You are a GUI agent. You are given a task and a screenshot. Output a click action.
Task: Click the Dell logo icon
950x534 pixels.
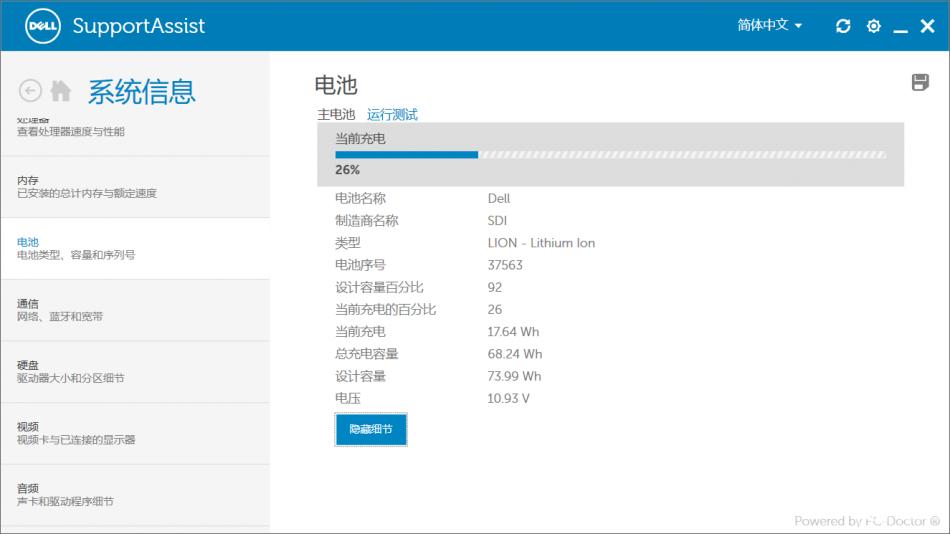tap(42, 26)
